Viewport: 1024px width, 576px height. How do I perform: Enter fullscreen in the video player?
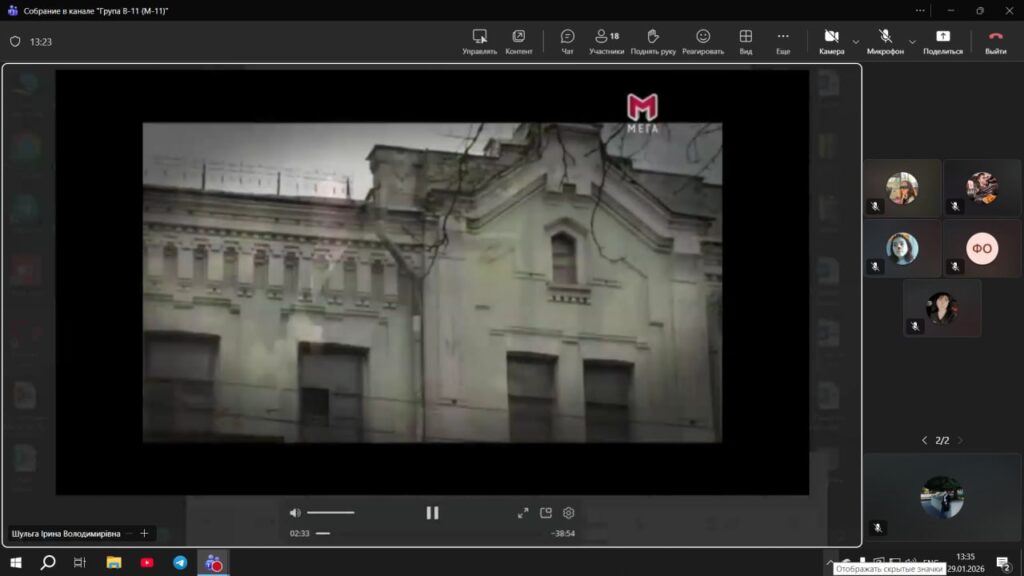pos(523,513)
